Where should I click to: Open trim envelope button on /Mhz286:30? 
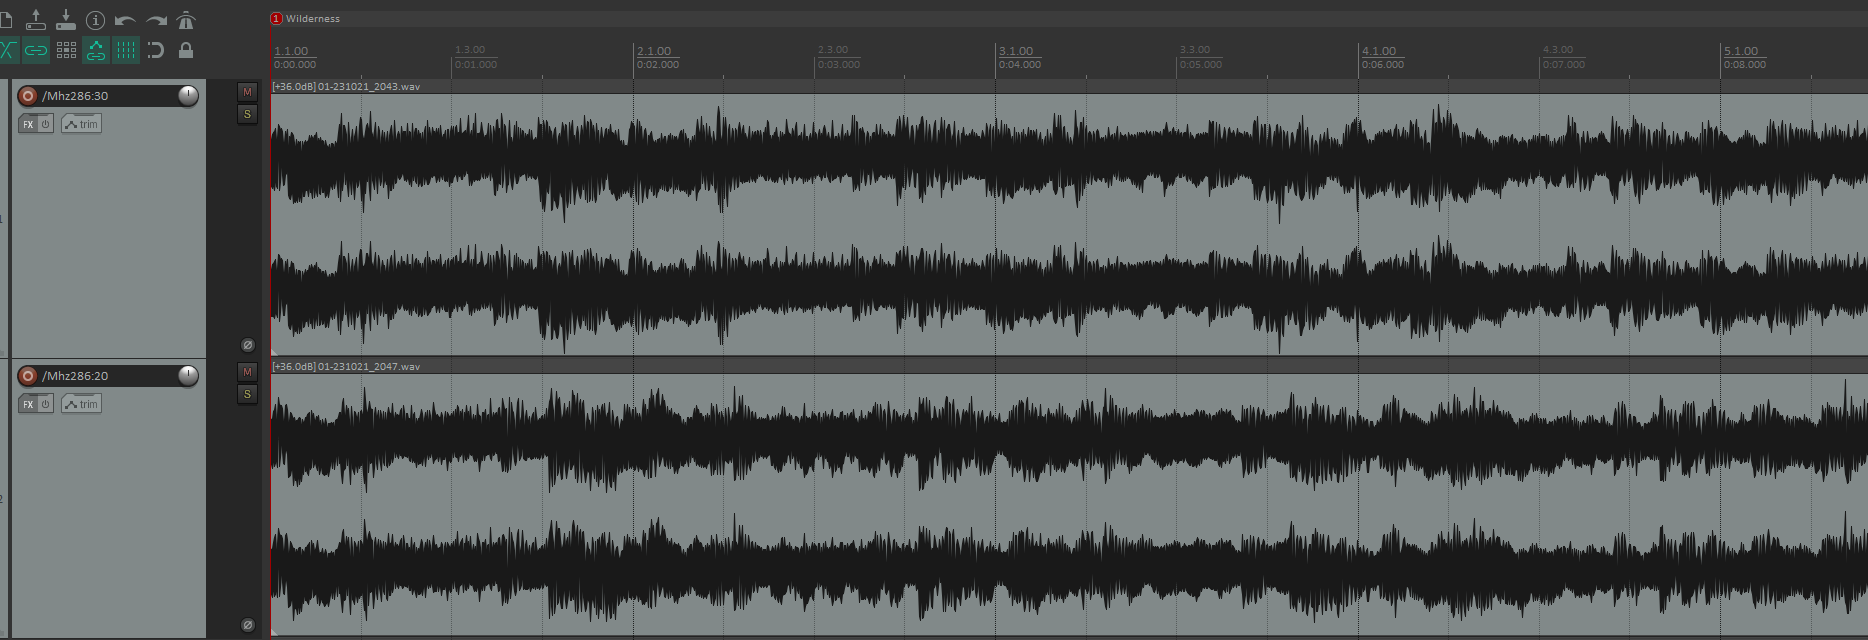click(81, 124)
